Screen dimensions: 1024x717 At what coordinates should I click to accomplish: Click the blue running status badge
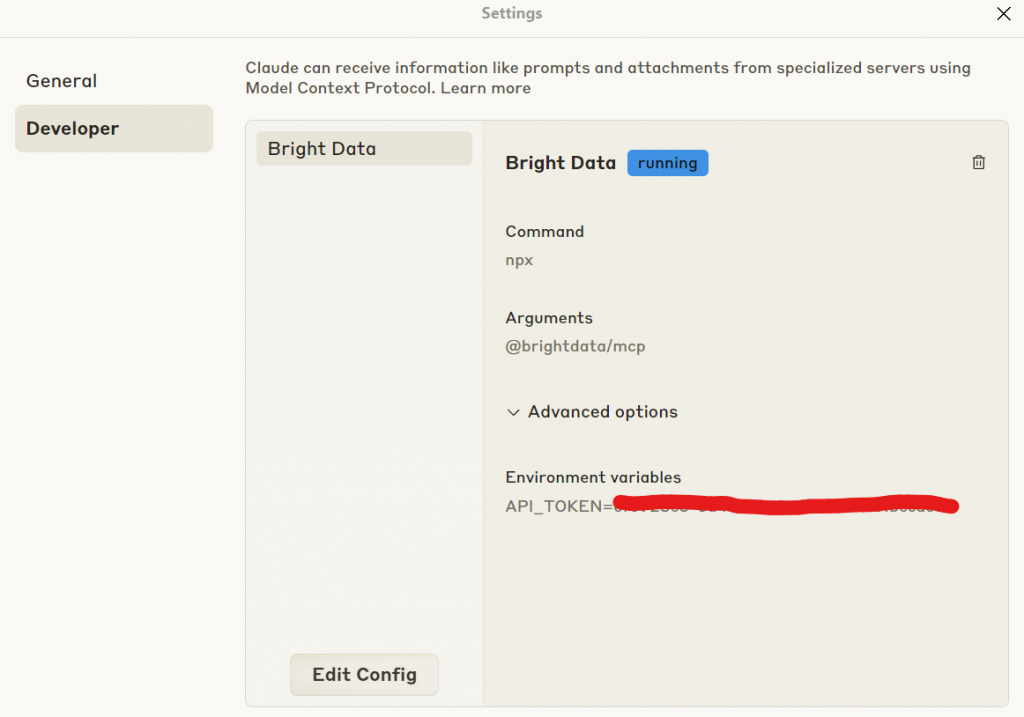(667, 163)
